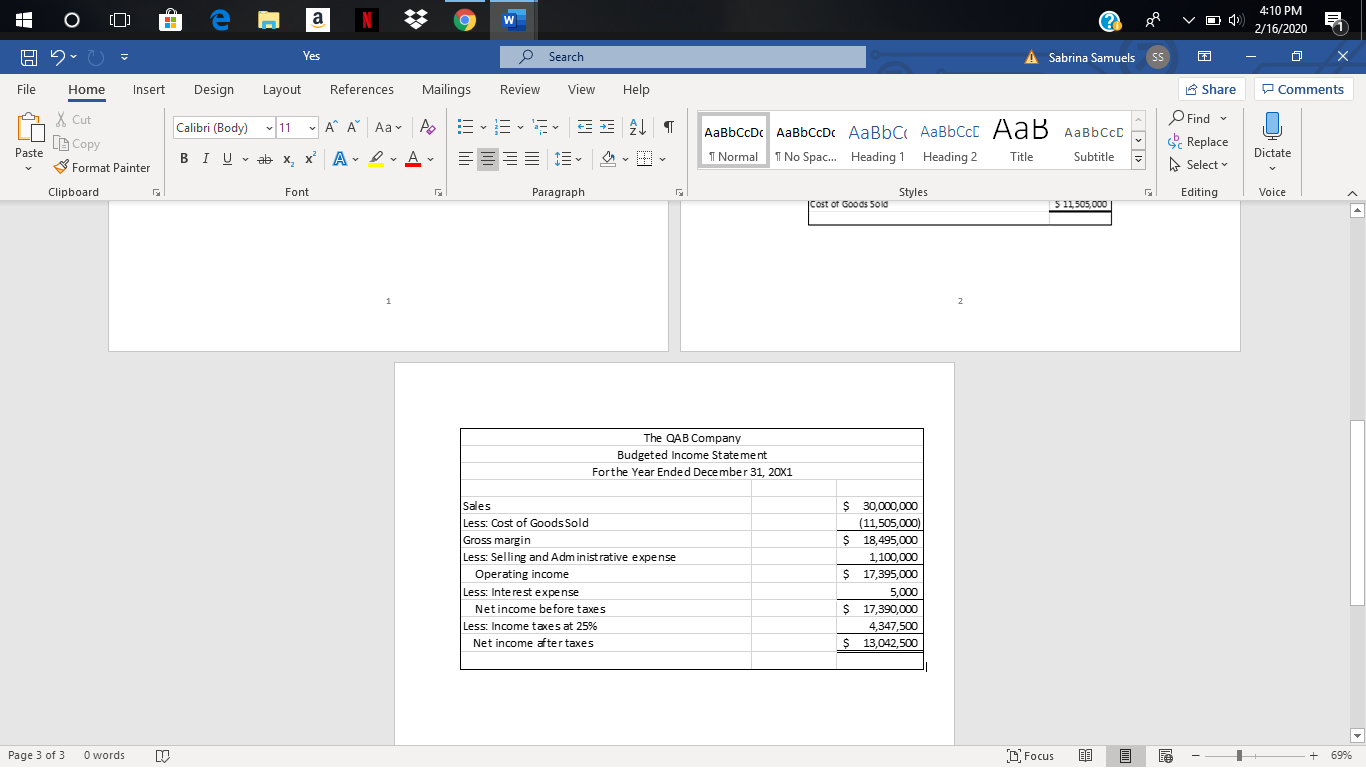Switch to the Insert tab

[x=149, y=89]
